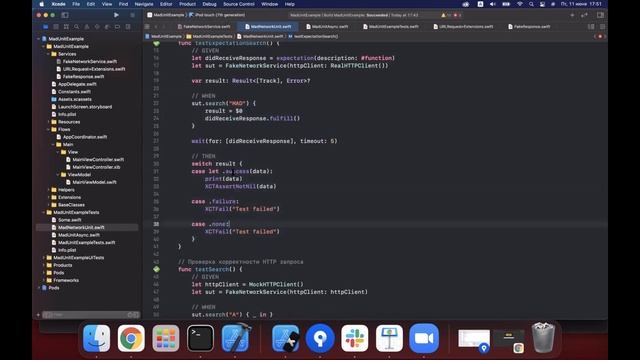Viewport: 640px width, 360px height.
Task: Collapse the MadUnitExampleTests folder
Action: 44,212
